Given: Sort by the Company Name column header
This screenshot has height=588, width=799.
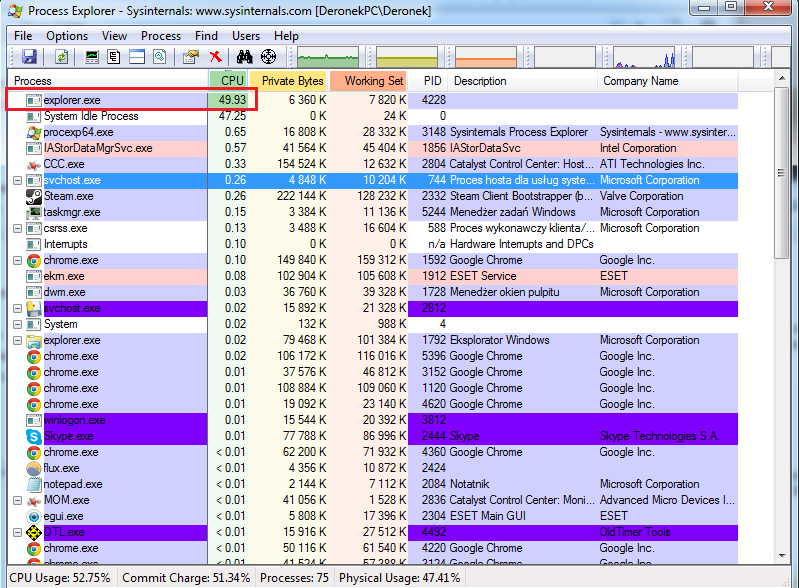Looking at the screenshot, I should click(668, 81).
